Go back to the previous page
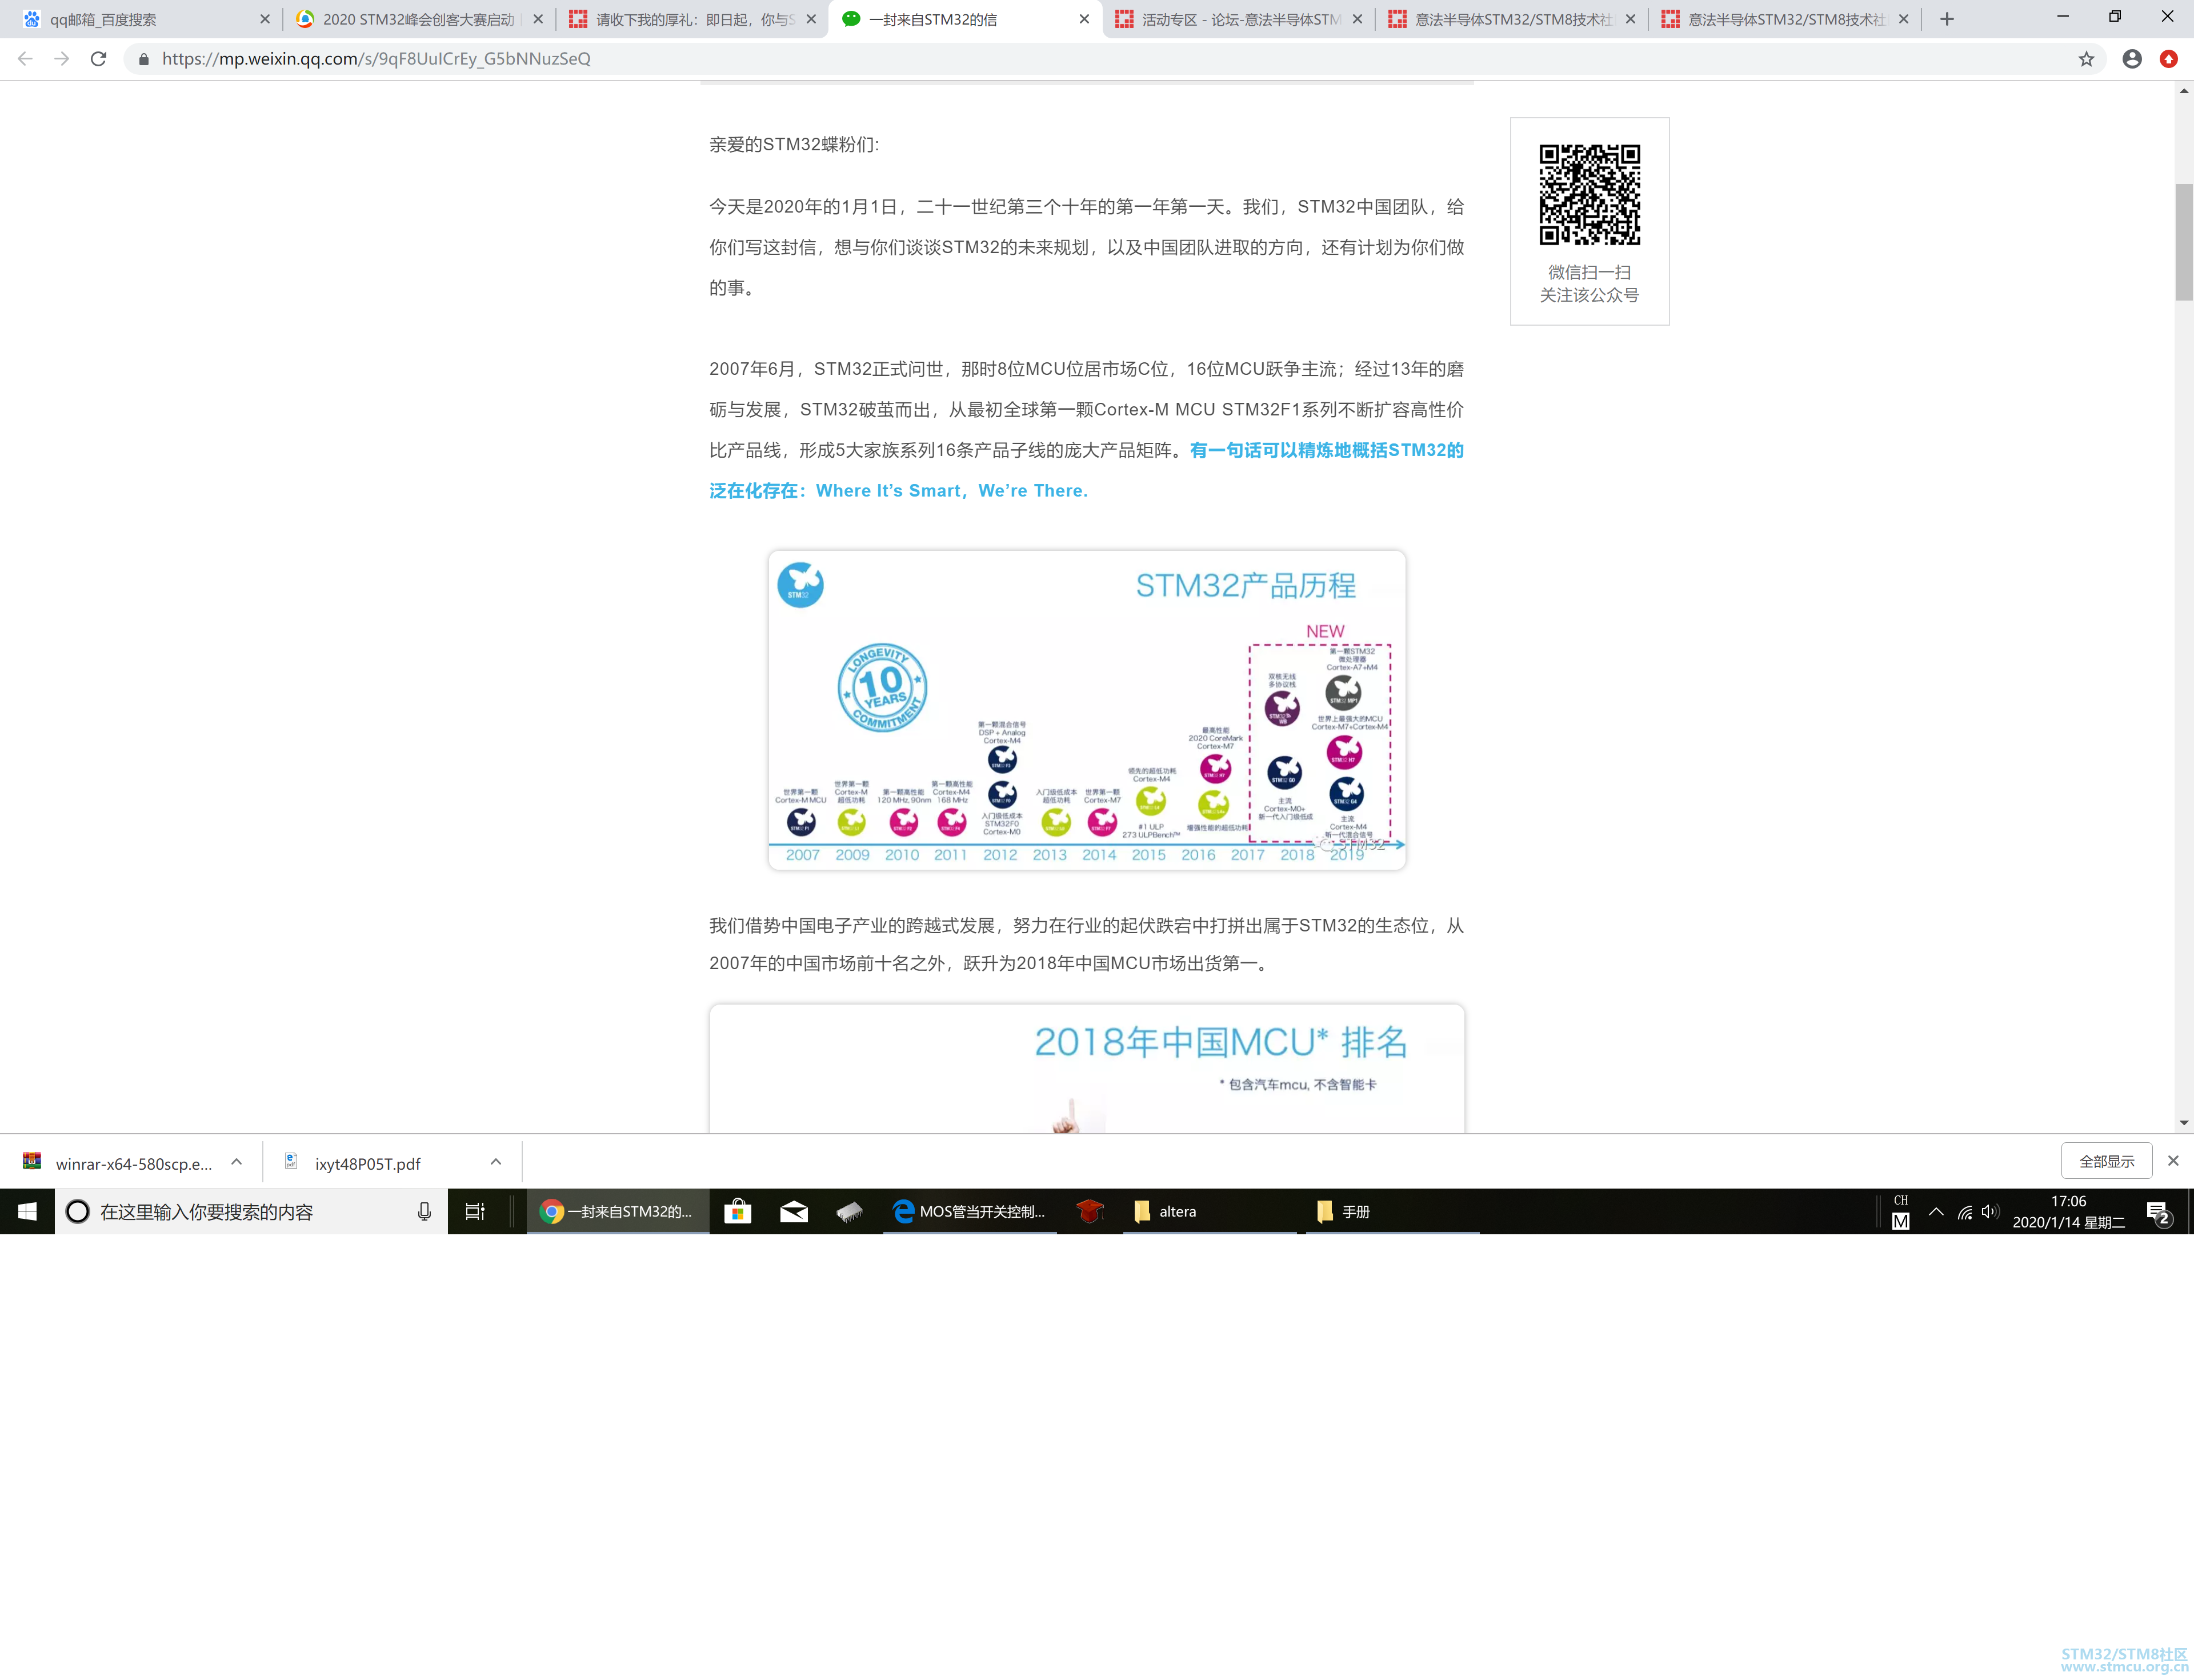Image resolution: width=2194 pixels, height=1680 pixels. point(25,59)
